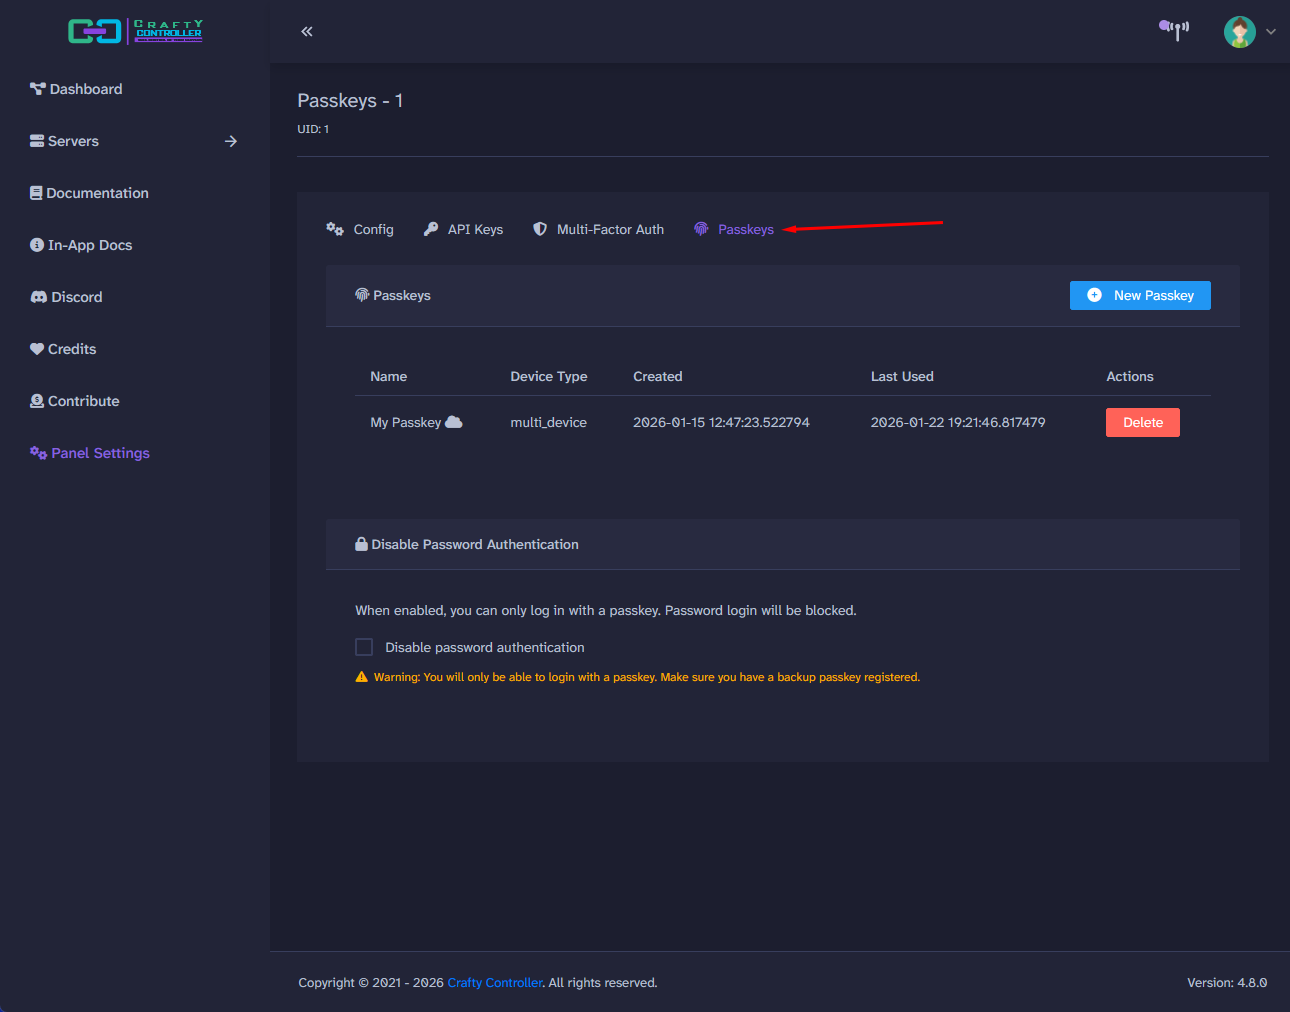This screenshot has width=1290, height=1012.
Task: Switch to the Config tab
Action: (360, 229)
